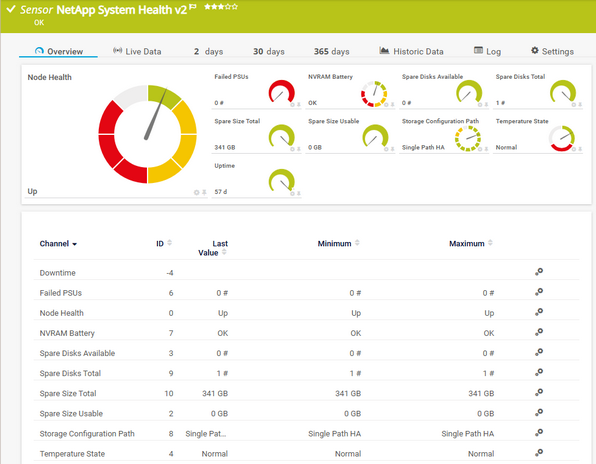Sort the table by Channel column
The width and height of the screenshot is (596, 464).
(58, 244)
